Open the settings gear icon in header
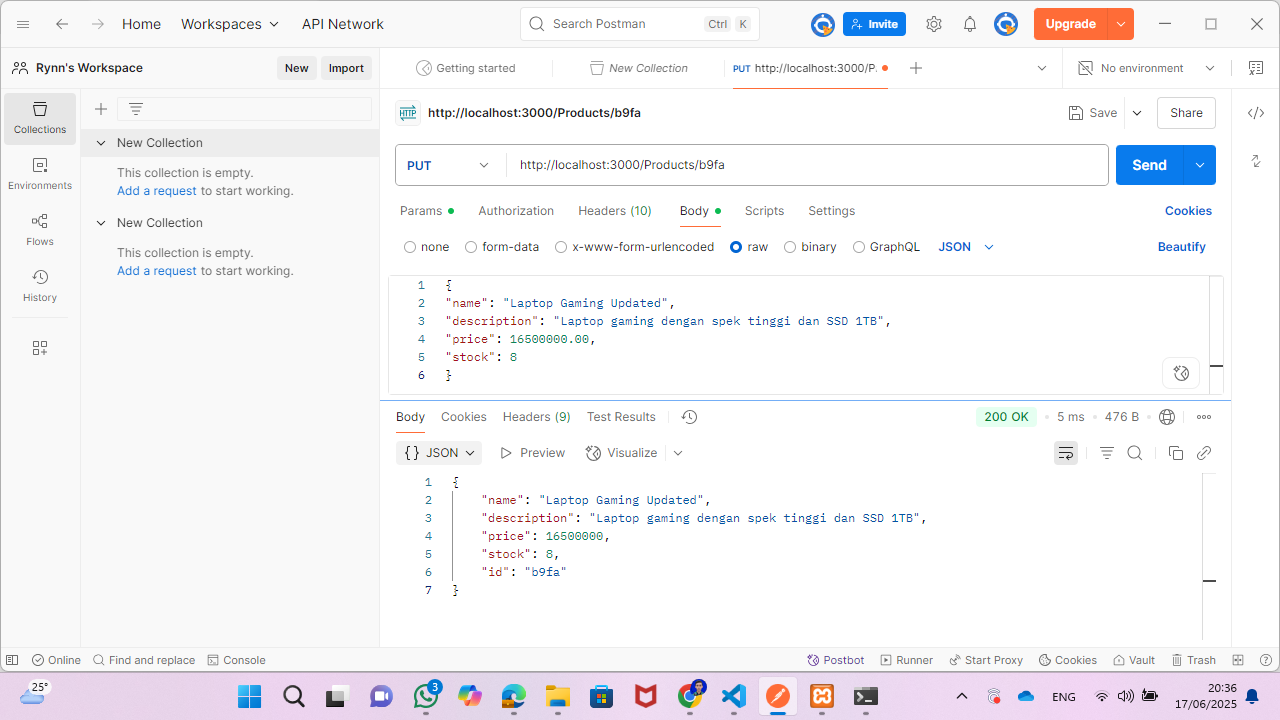The height and width of the screenshot is (720, 1280). (934, 24)
